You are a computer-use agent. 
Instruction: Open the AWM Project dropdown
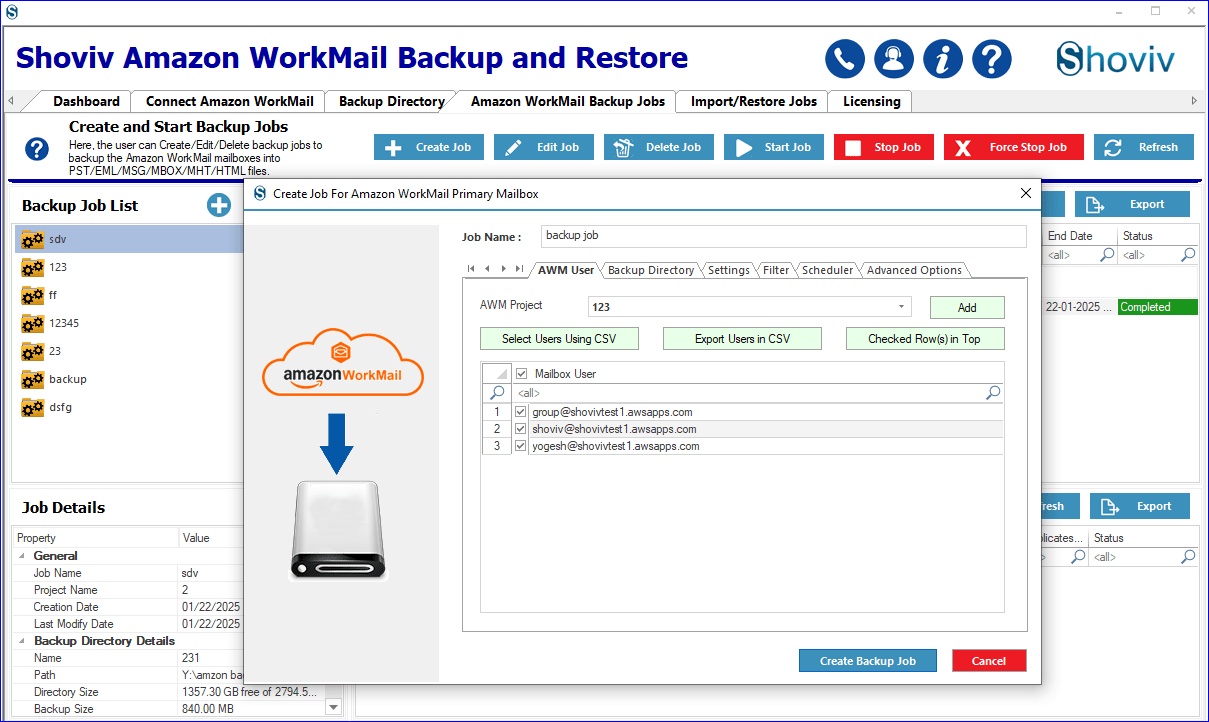(x=901, y=307)
